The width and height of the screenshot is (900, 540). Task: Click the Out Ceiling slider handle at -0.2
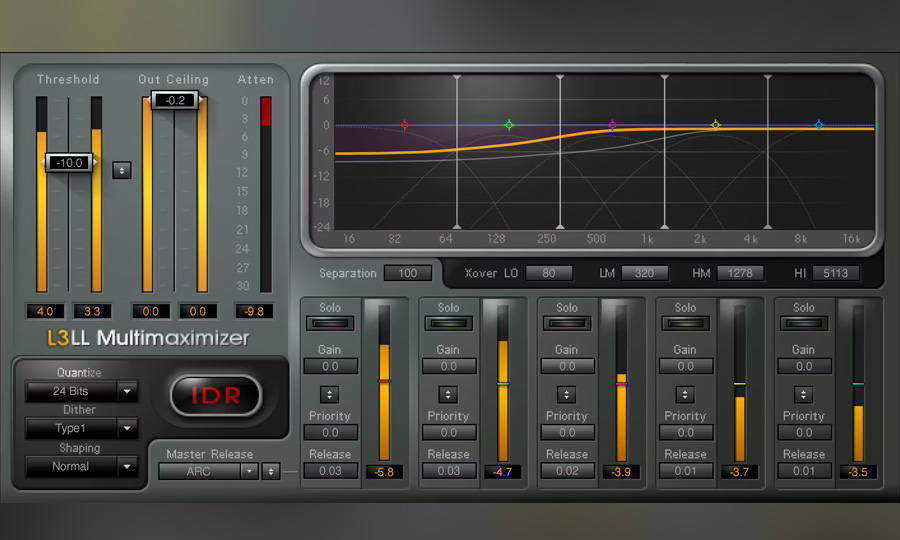pyautogui.click(x=175, y=99)
